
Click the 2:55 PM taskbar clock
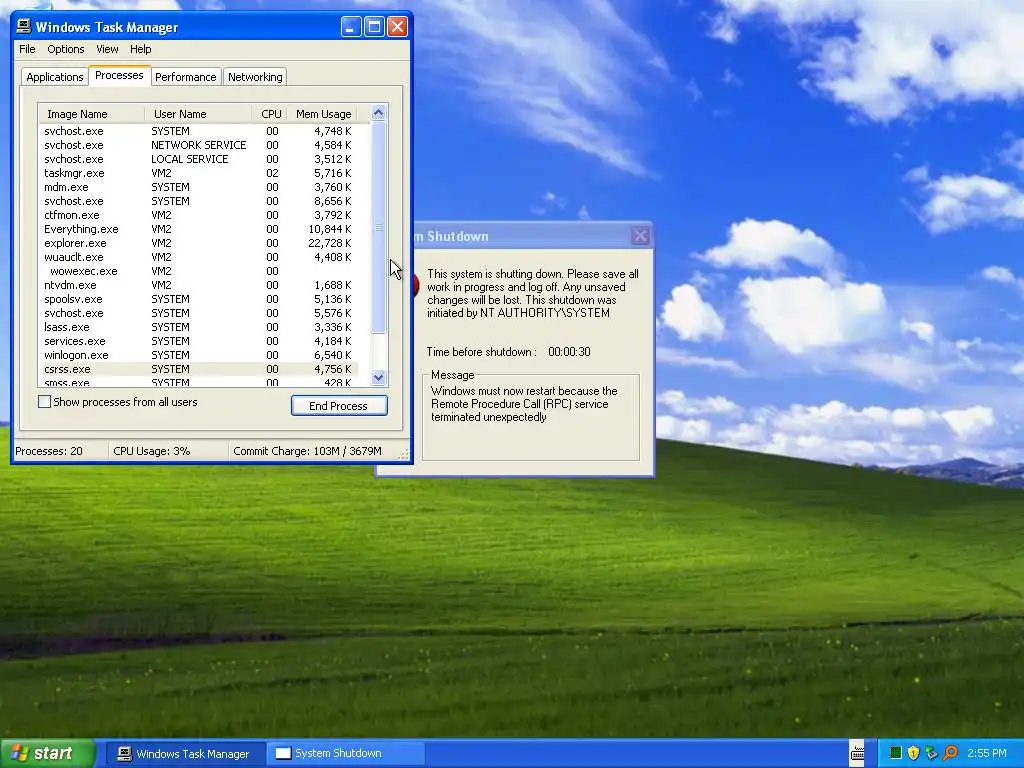click(986, 753)
